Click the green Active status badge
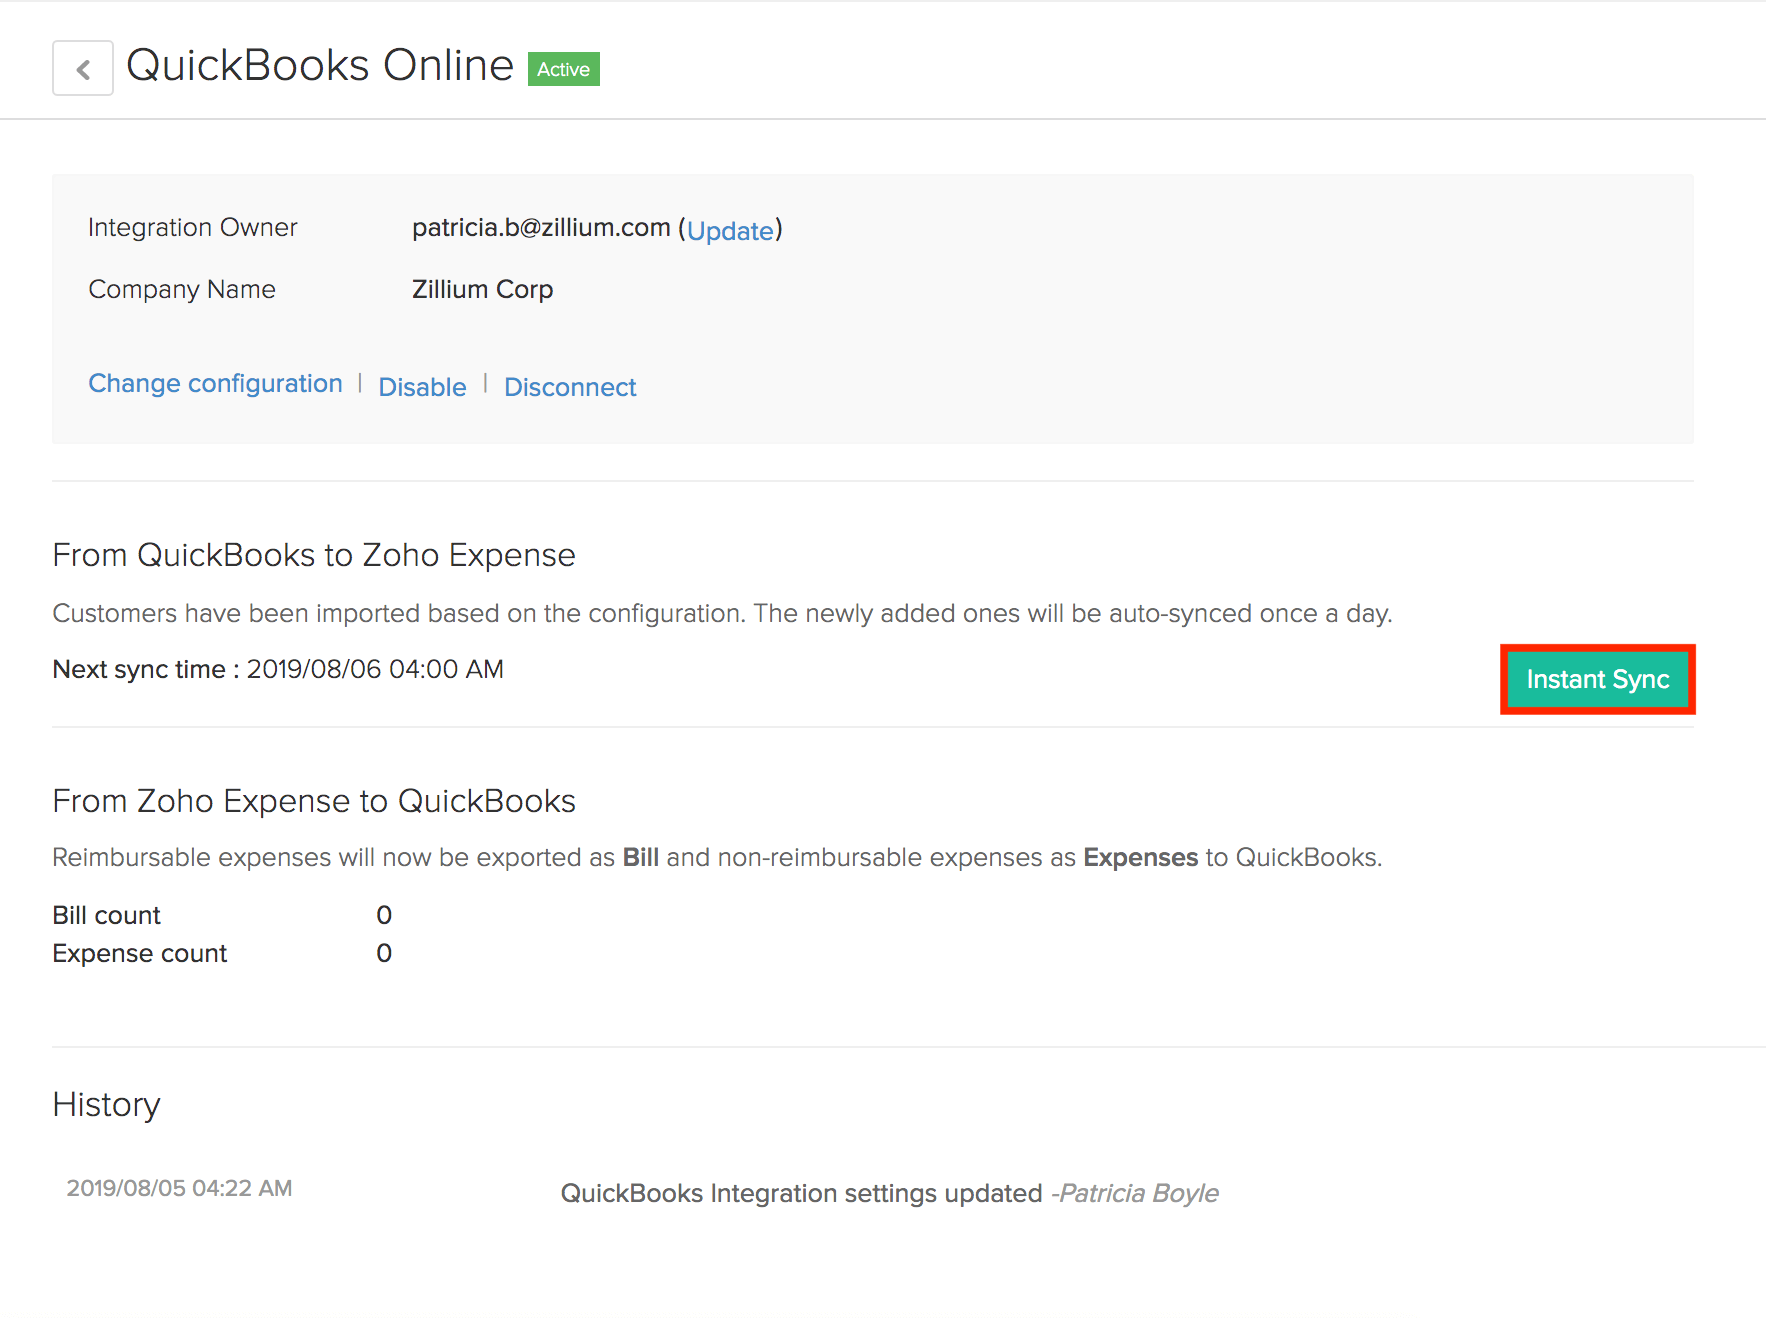Screen dimensions: 1766x1318 [563, 69]
